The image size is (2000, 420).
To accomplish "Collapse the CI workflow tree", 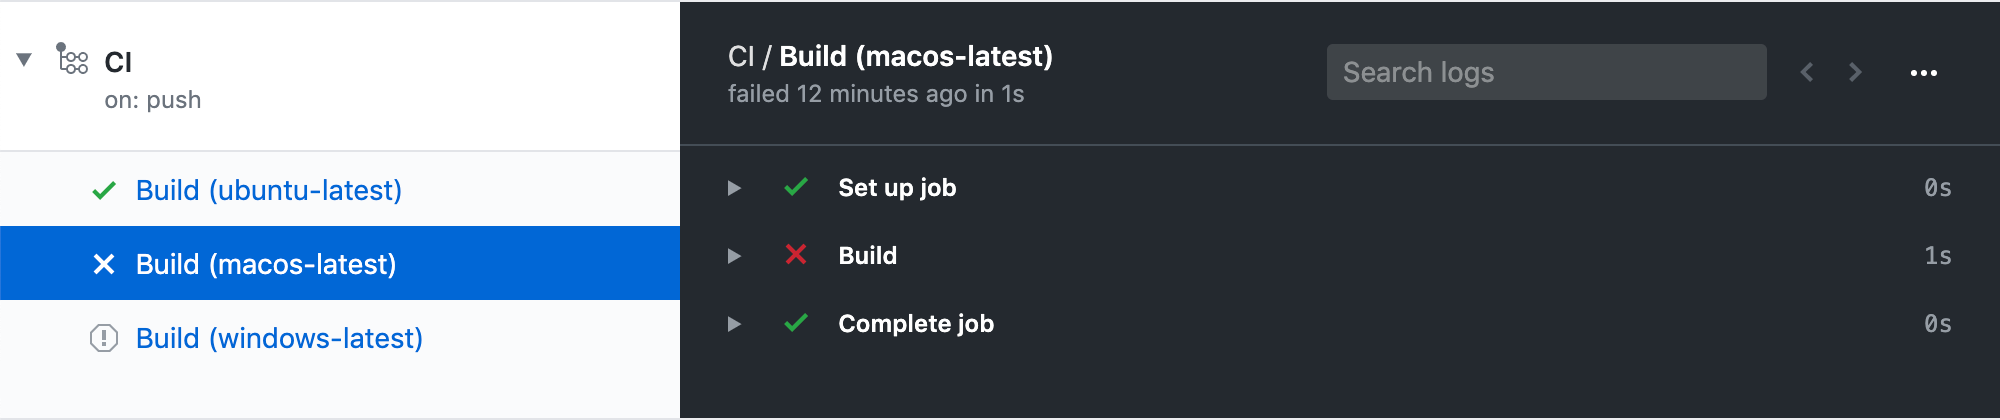I will (x=24, y=60).
